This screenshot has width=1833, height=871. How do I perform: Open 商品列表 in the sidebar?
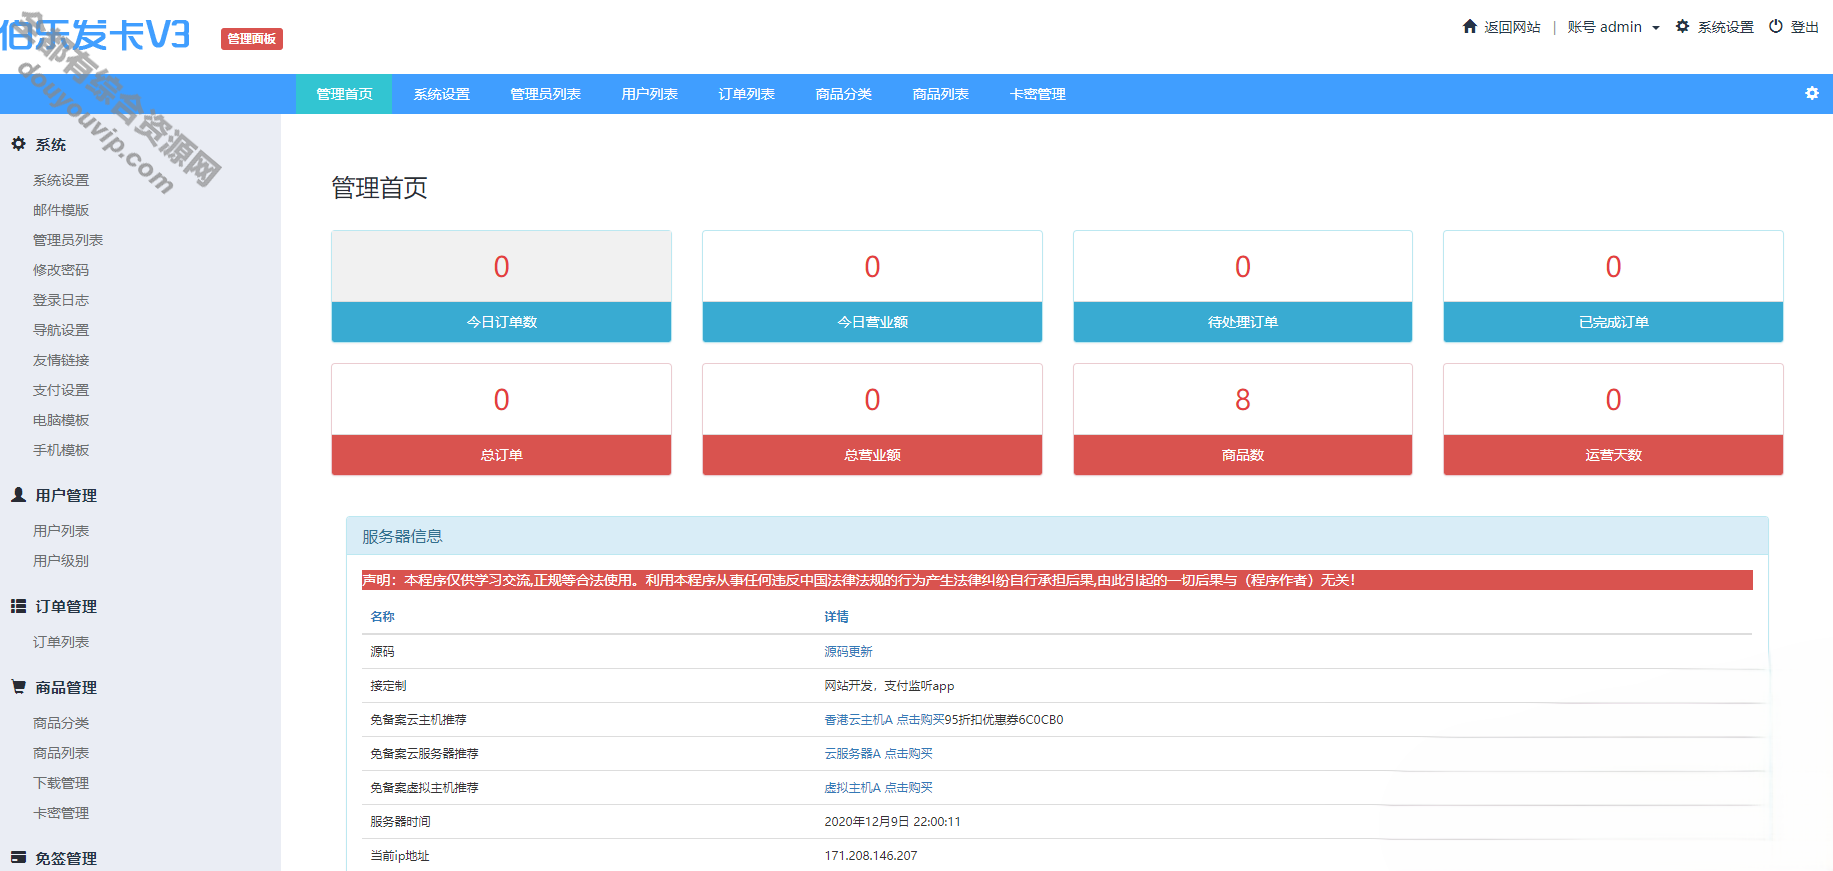click(61, 753)
